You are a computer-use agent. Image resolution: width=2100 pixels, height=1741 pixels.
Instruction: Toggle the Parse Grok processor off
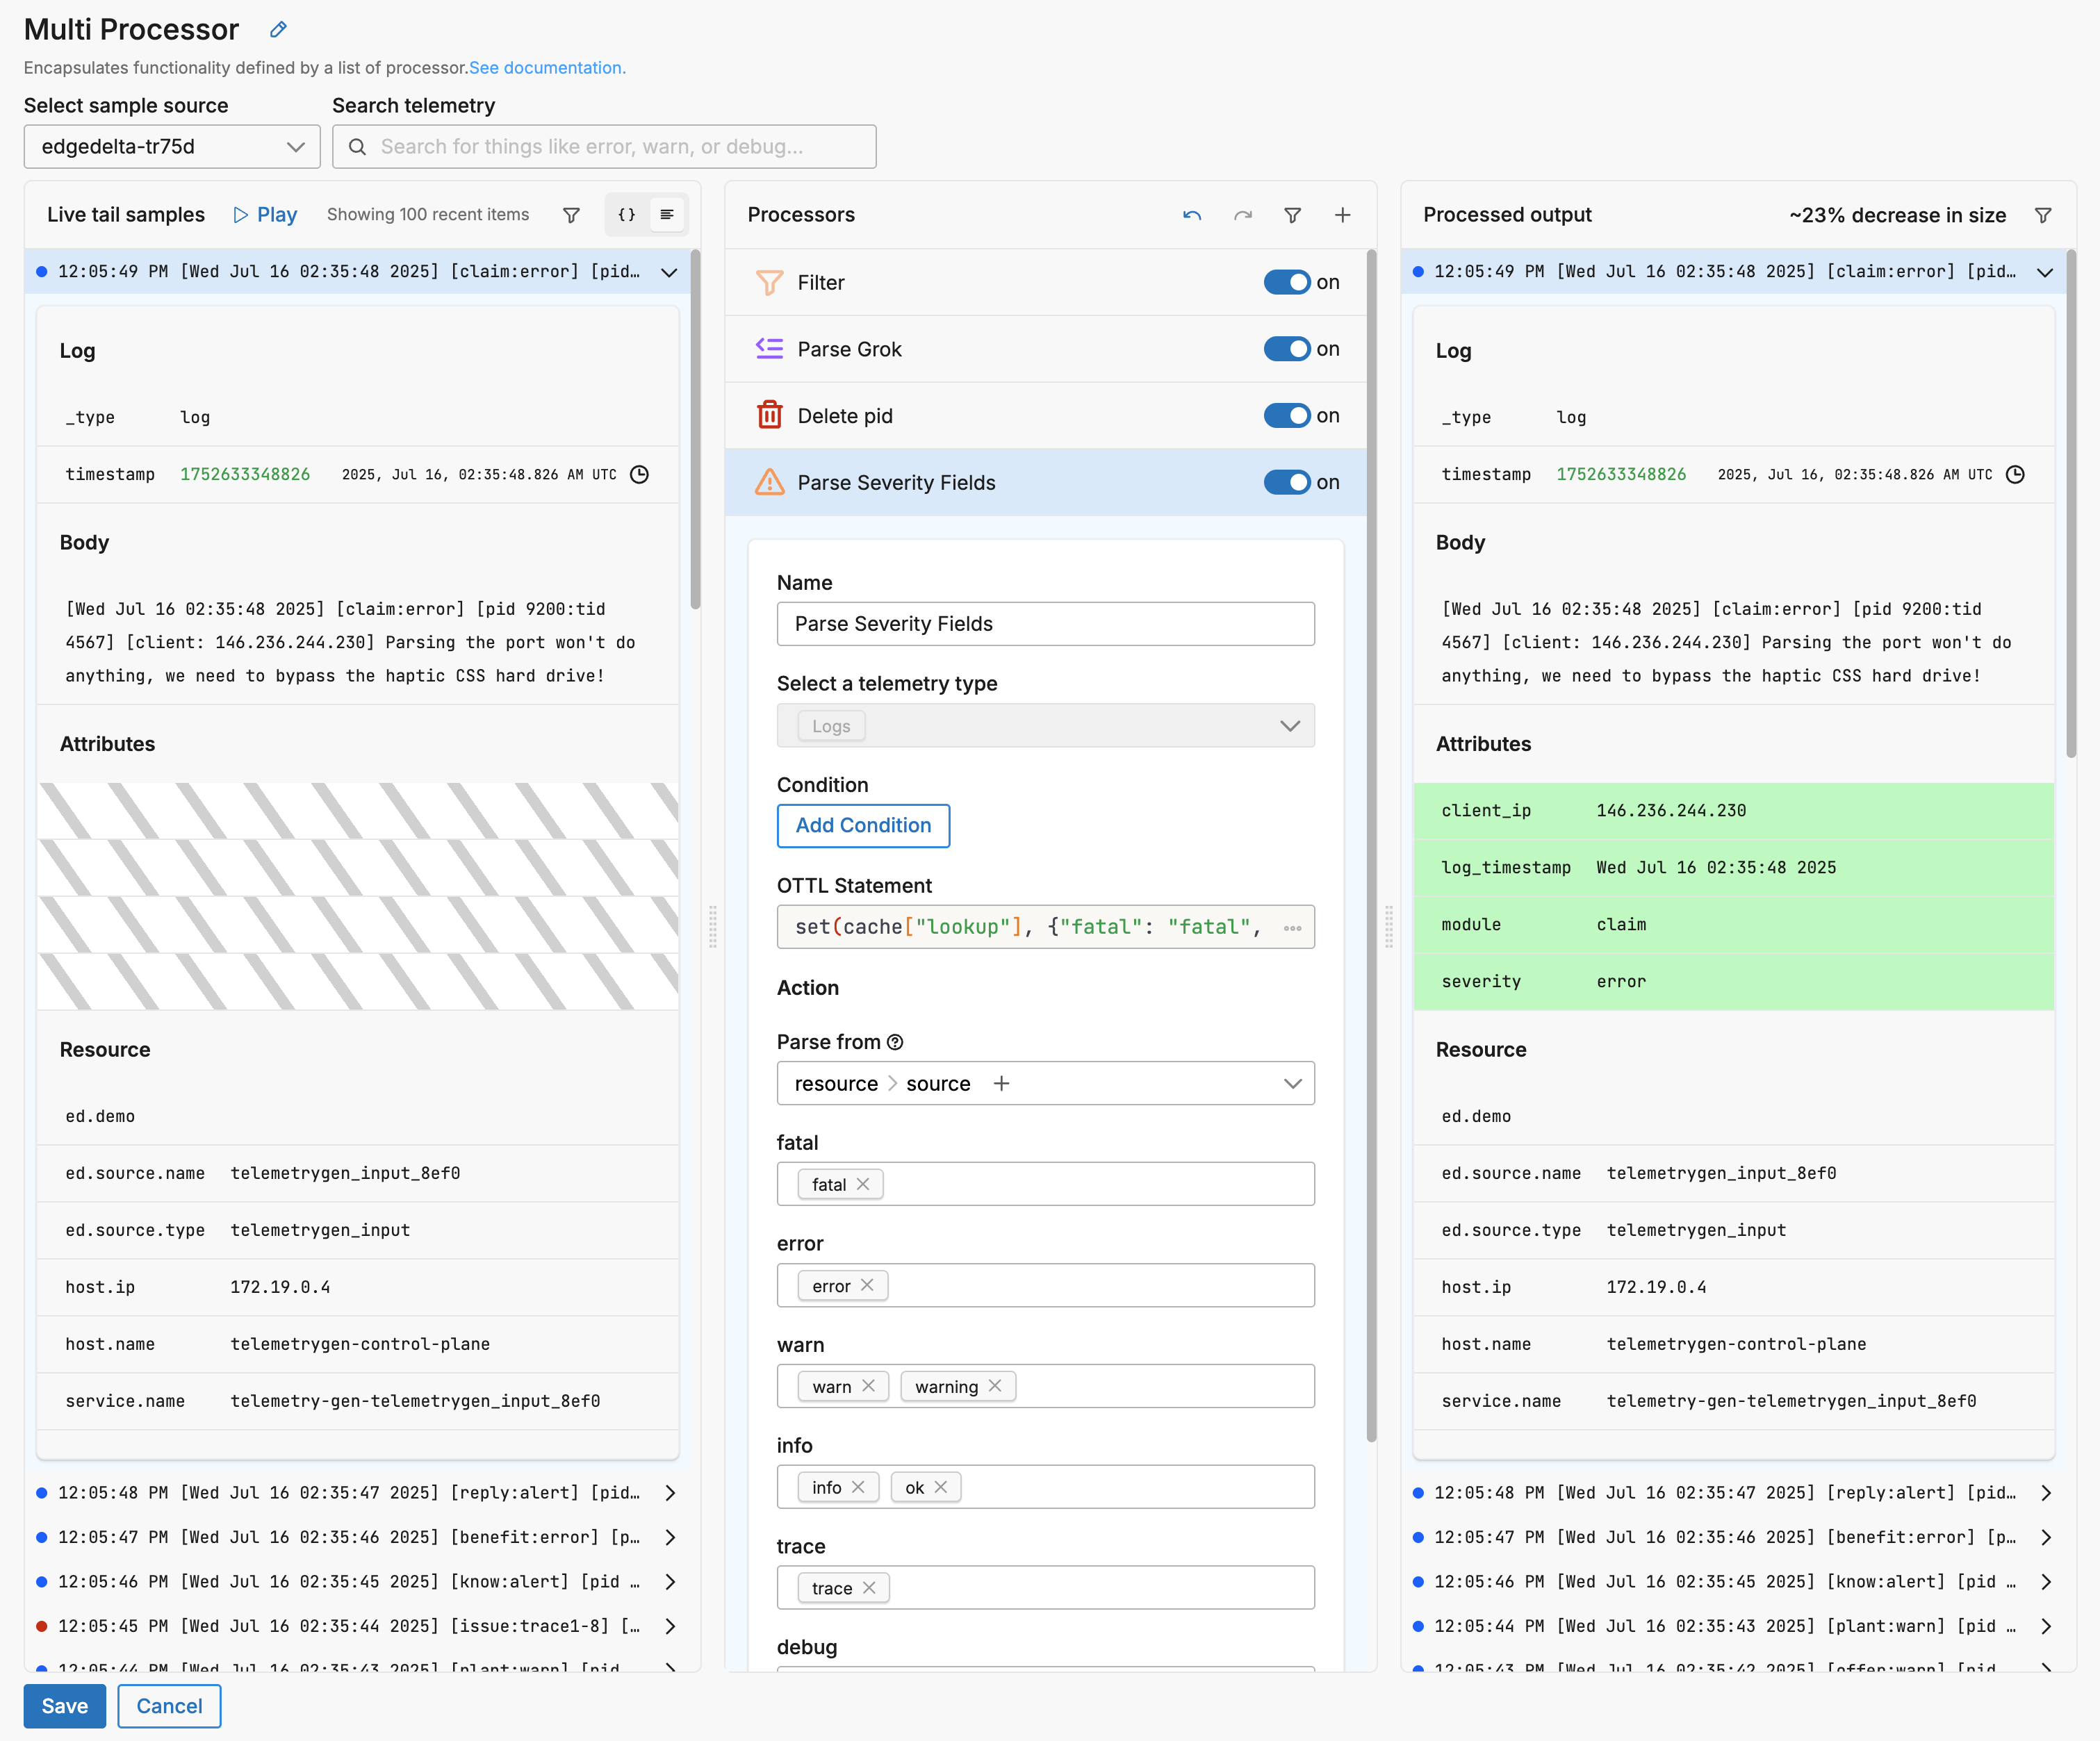pos(1287,349)
